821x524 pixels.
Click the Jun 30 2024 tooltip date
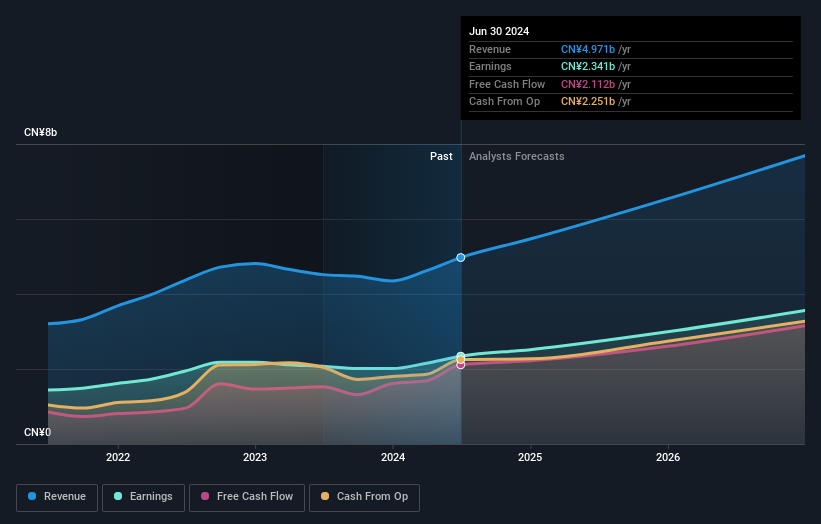pyautogui.click(x=499, y=31)
